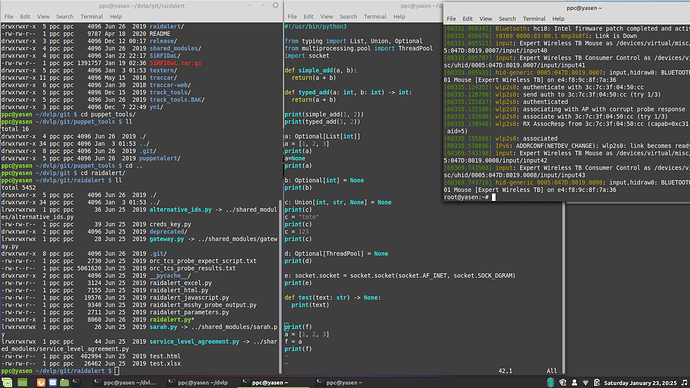Click the clipboard tray icon

pos(597,383)
